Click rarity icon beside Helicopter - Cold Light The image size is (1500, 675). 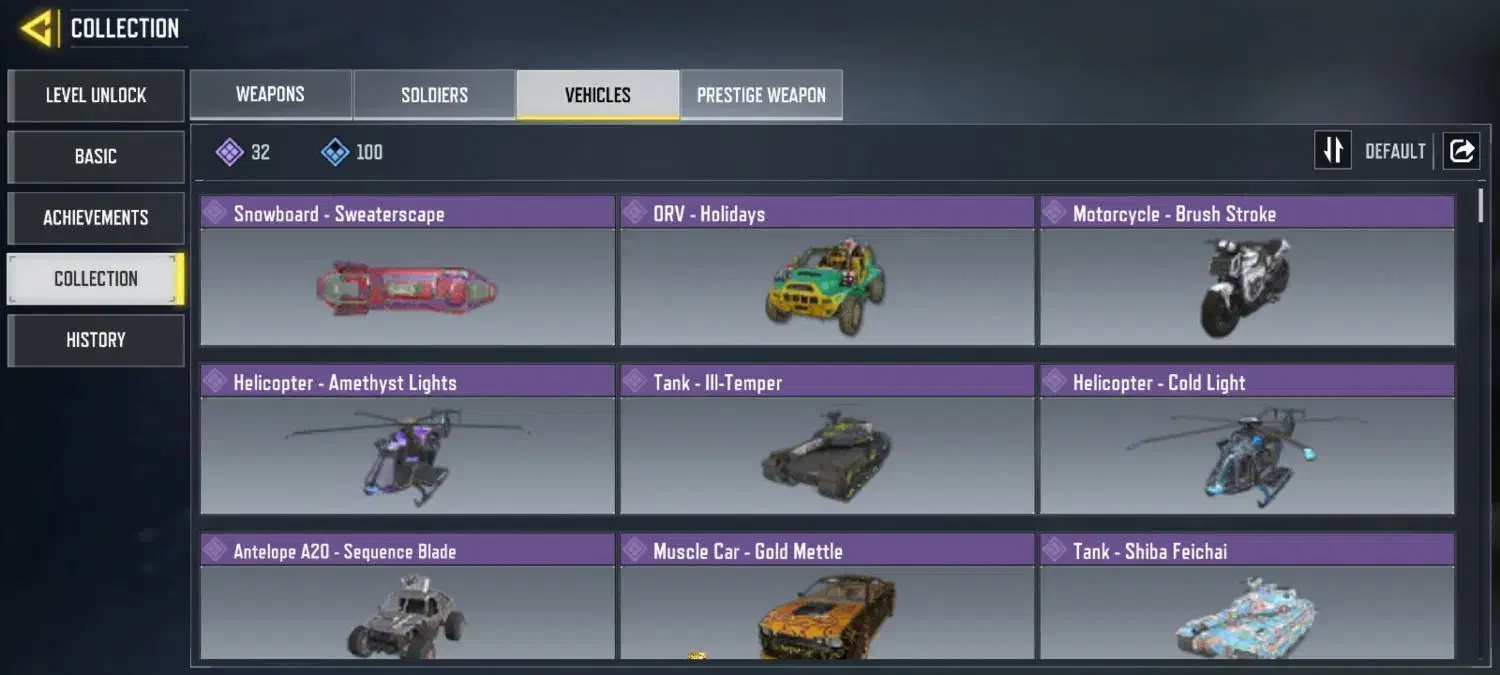click(x=1055, y=381)
